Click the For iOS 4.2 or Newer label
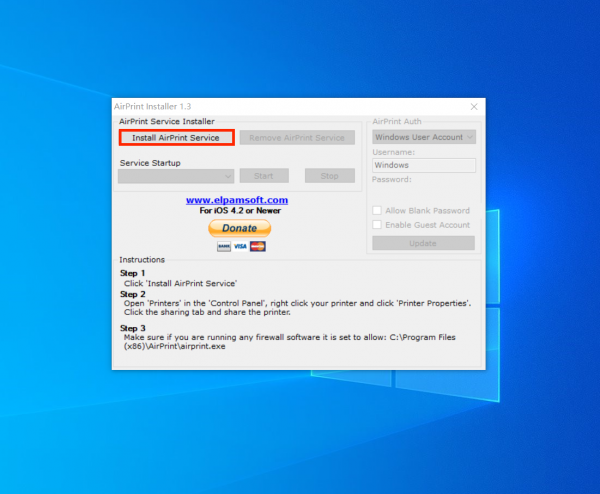 pos(238,211)
